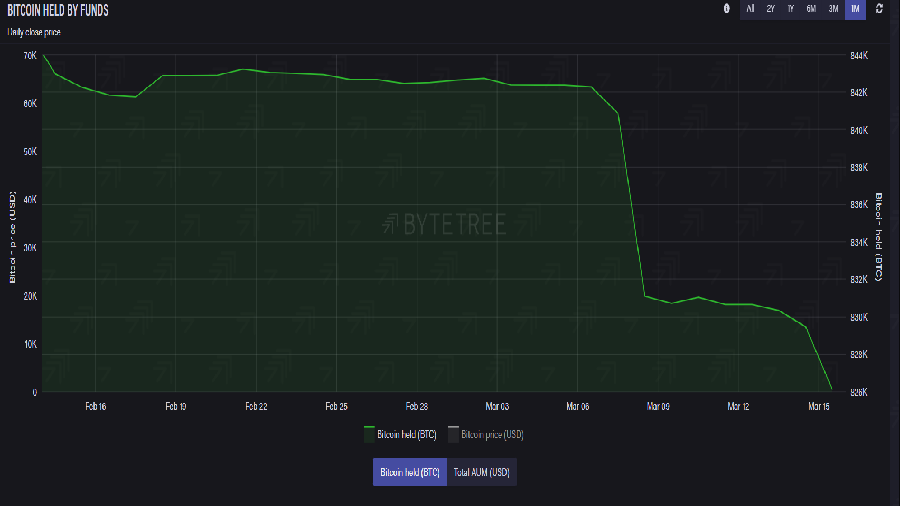900x506 pixels.
Task: Click the ByteTree watermark logo in chart center
Action: pyautogui.click(x=445, y=224)
